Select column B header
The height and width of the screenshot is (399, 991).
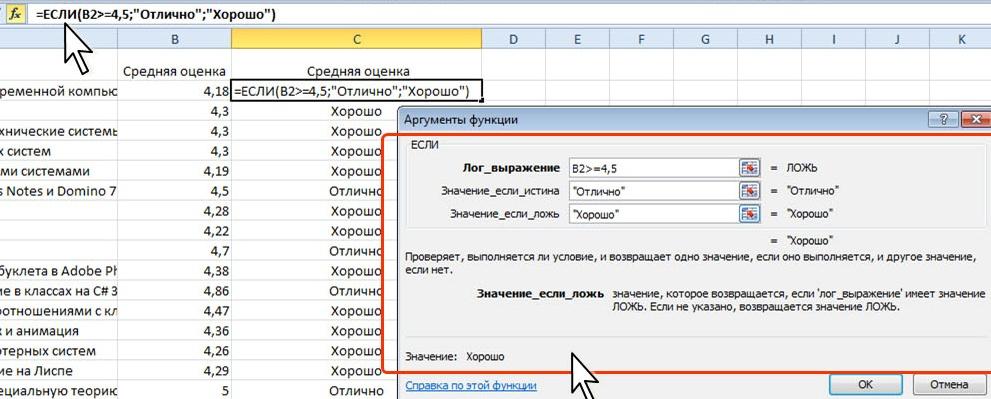tap(174, 39)
